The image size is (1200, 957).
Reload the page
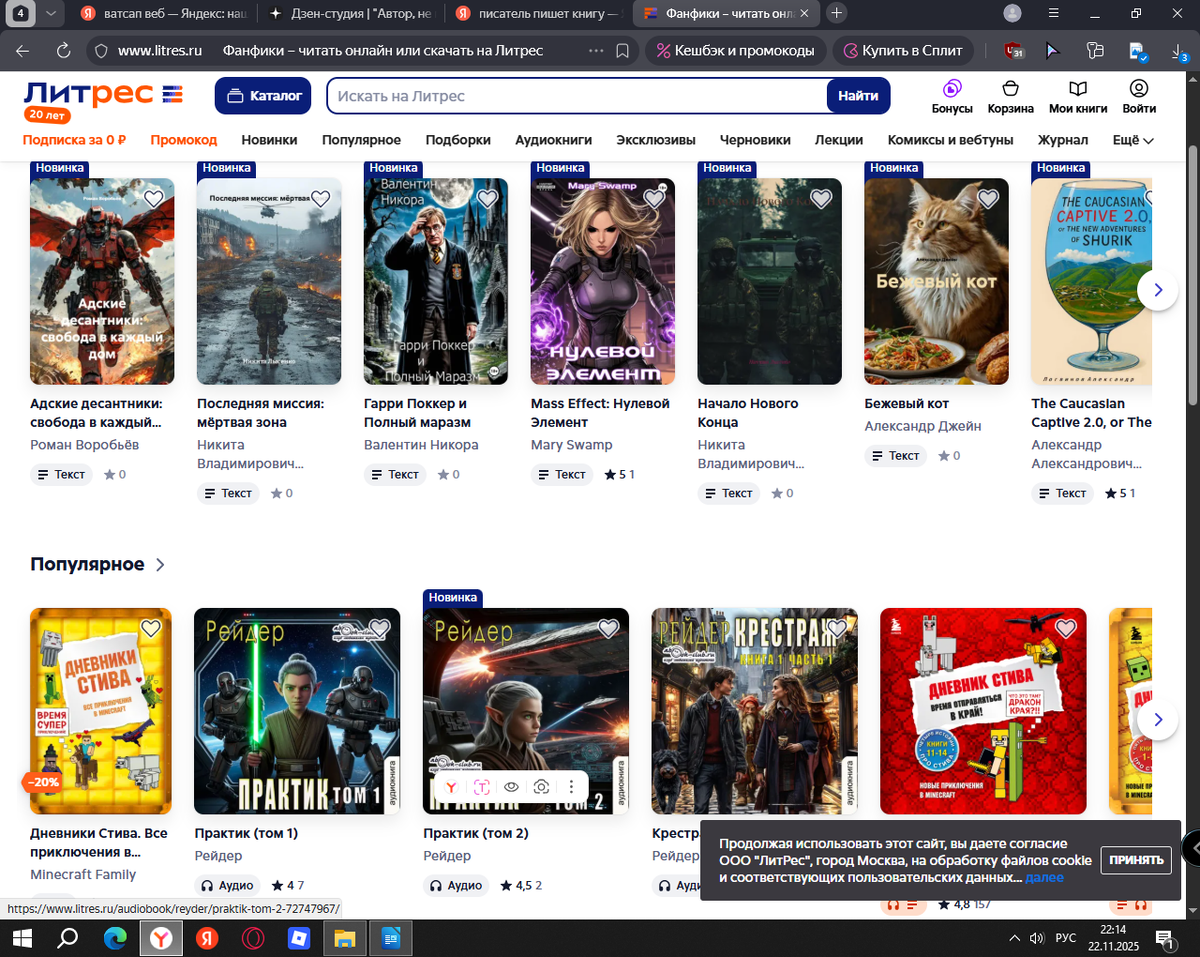pos(63,50)
